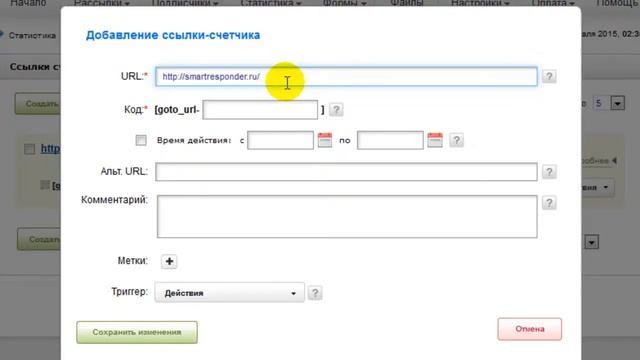Open the Формы menu
Image resolution: width=640 pixels, height=360 pixels.
coord(344,3)
